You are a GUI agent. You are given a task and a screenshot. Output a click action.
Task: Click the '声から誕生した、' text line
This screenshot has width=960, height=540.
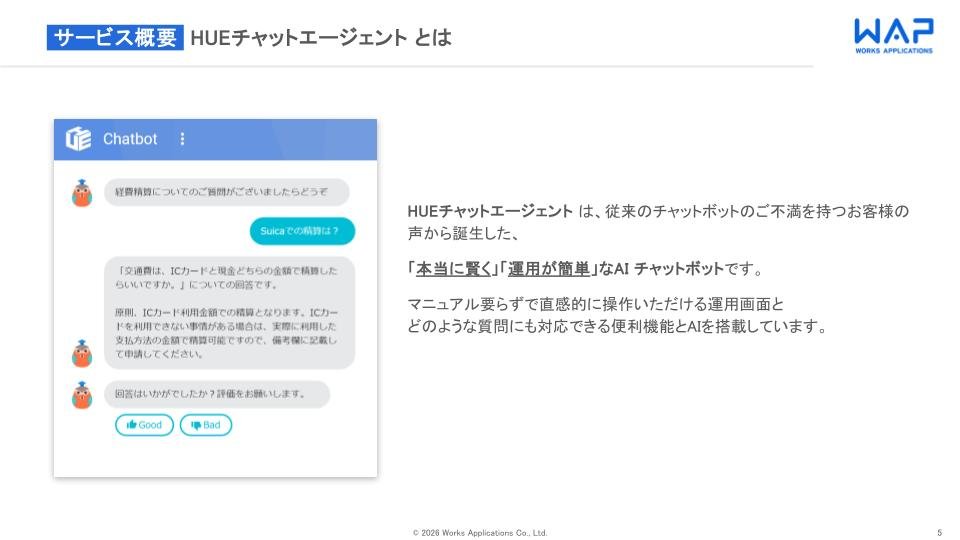tap(463, 233)
